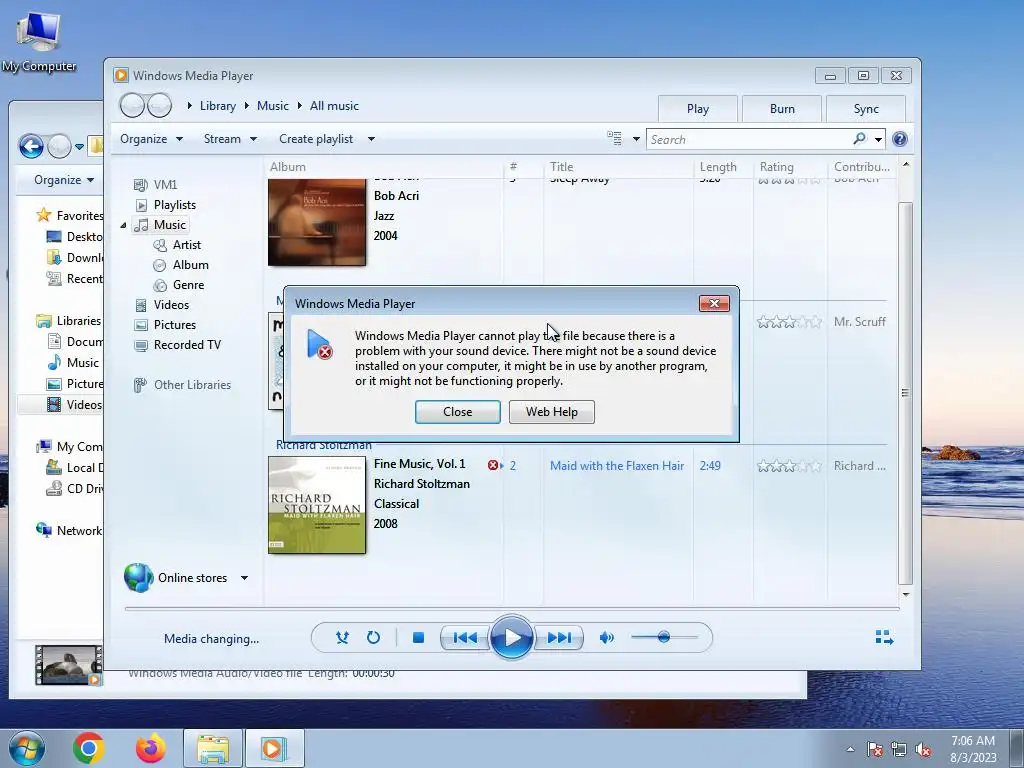Mute the player volume speaker icon
This screenshot has height=768, width=1024.
coord(606,637)
